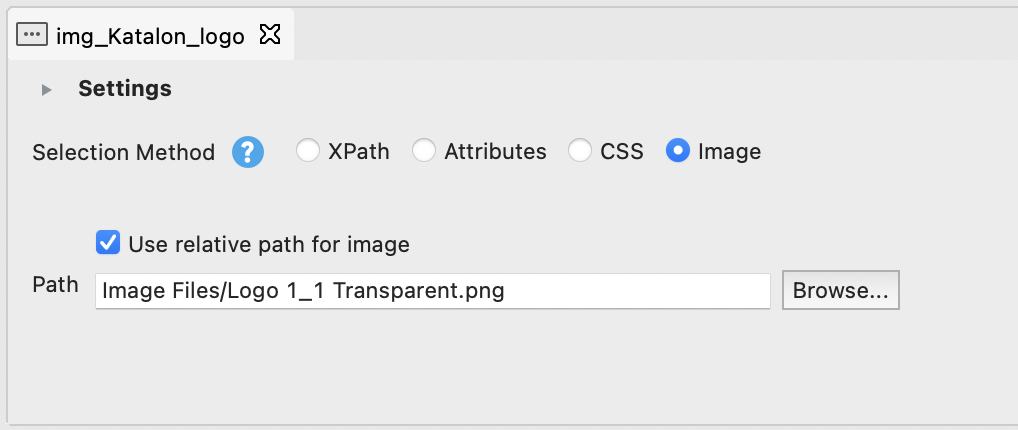Select the XPath radio button circle
Image resolution: width=1018 pixels, height=430 pixels.
click(x=308, y=151)
